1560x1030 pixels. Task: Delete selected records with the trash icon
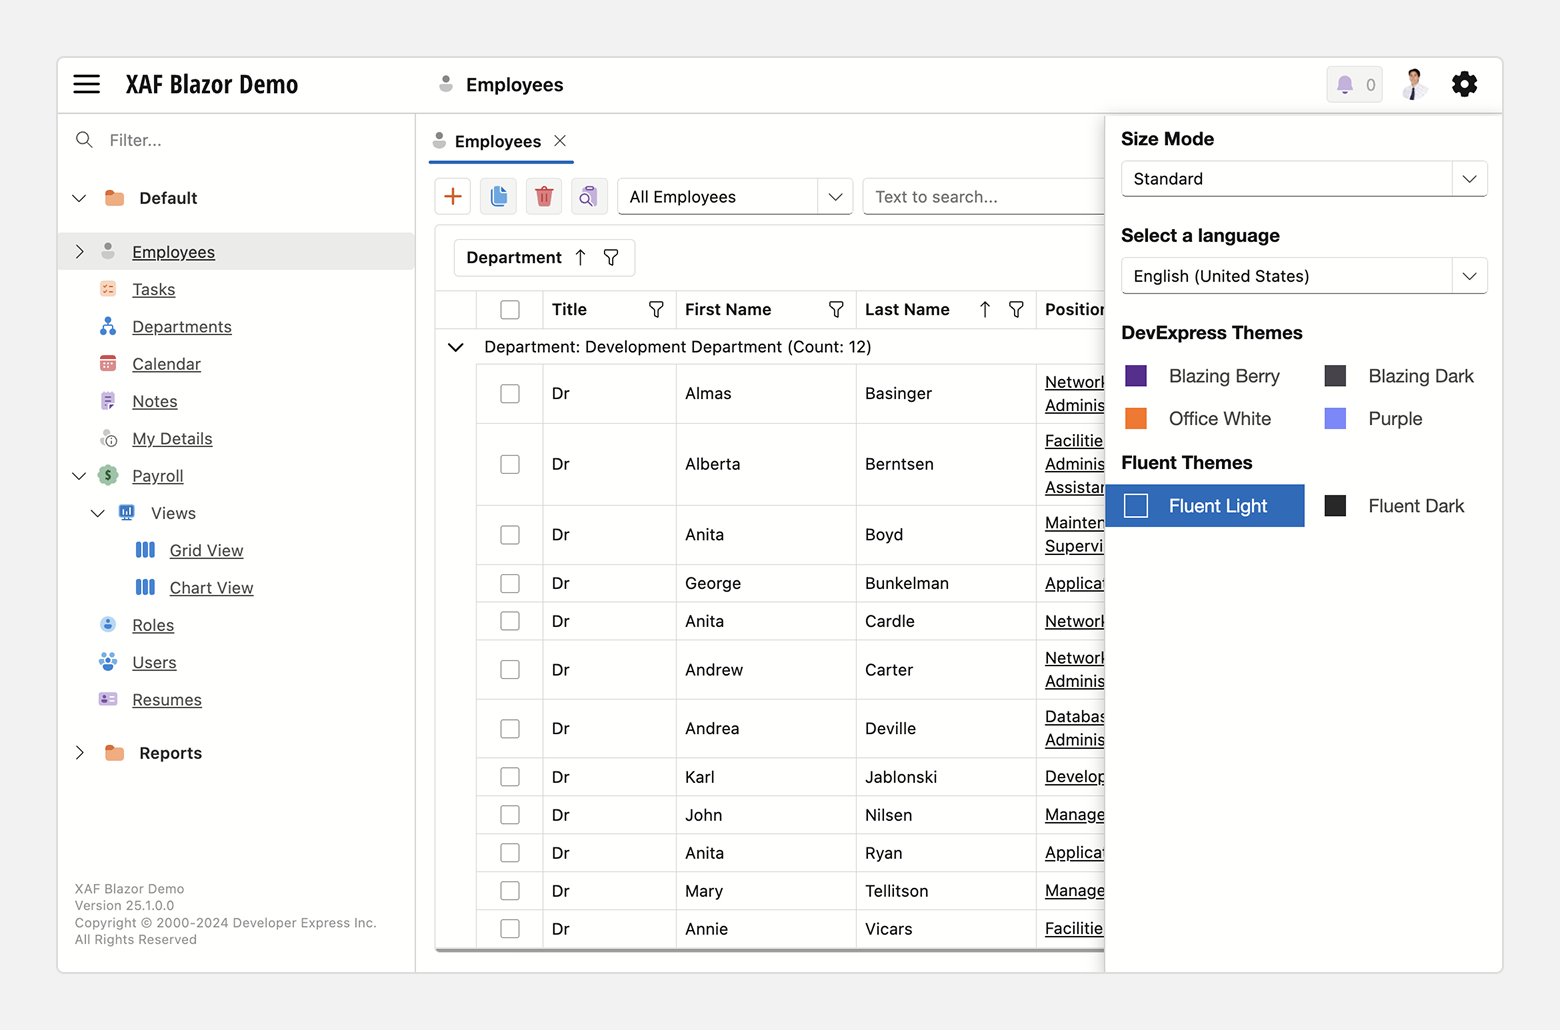(x=543, y=196)
